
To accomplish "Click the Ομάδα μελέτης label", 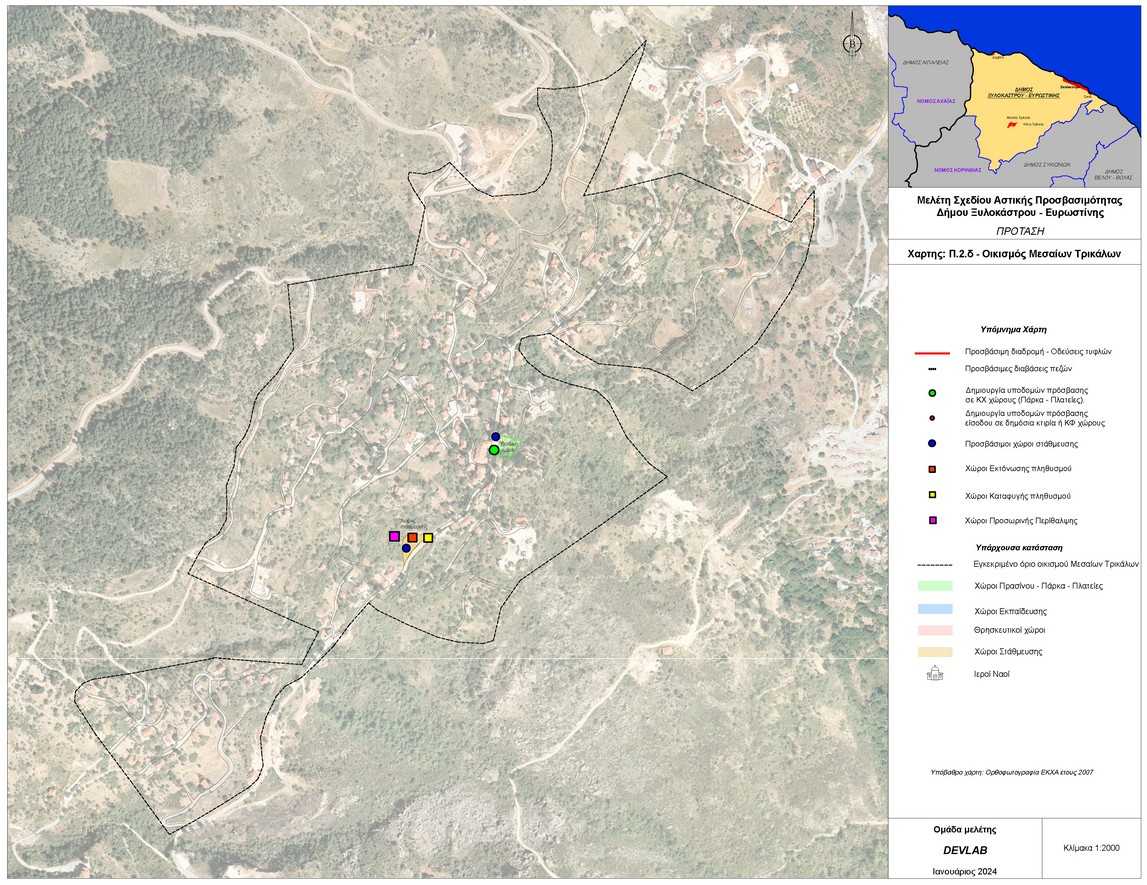I will pyautogui.click(x=965, y=829).
